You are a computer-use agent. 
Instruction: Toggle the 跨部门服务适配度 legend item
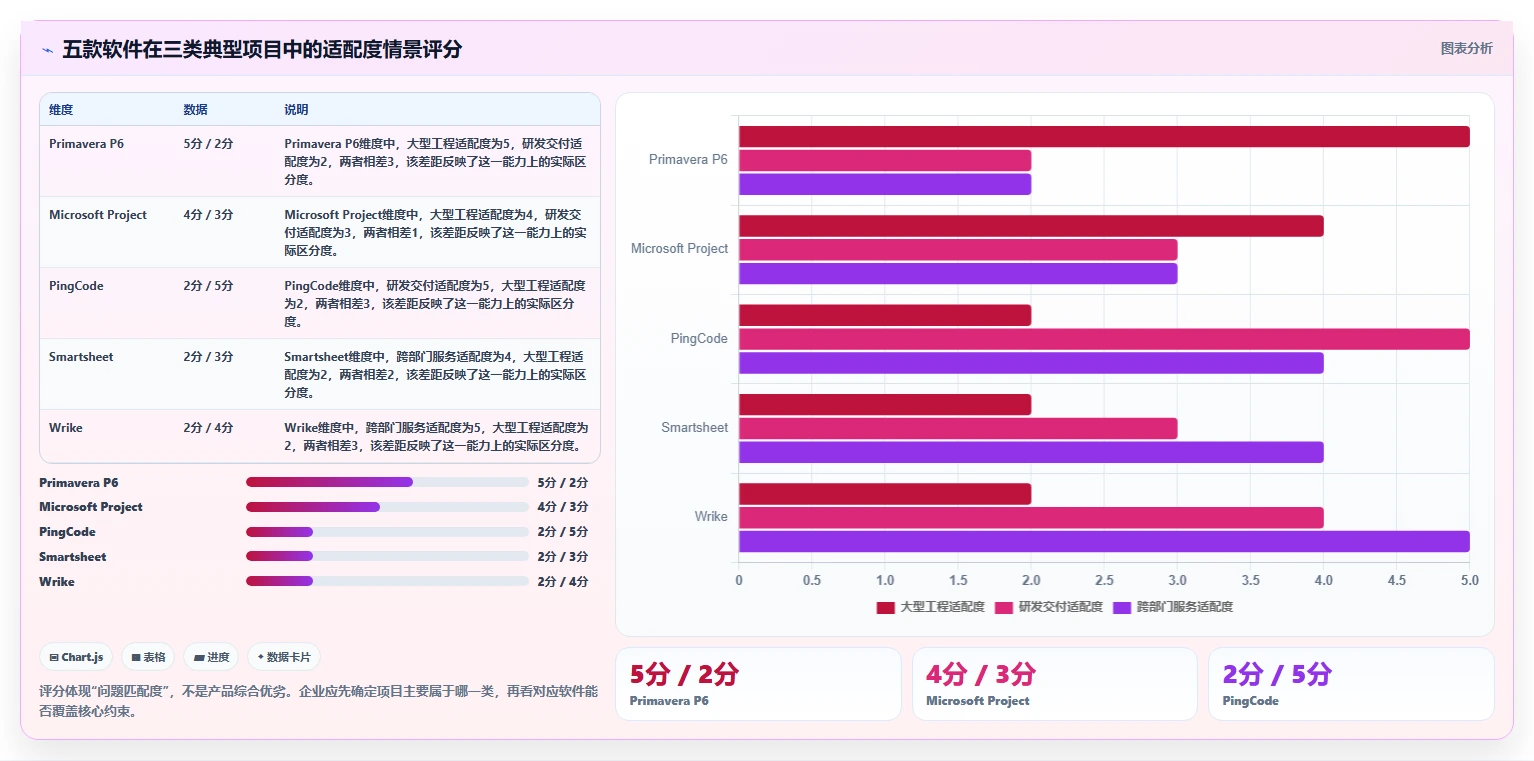coord(1172,607)
